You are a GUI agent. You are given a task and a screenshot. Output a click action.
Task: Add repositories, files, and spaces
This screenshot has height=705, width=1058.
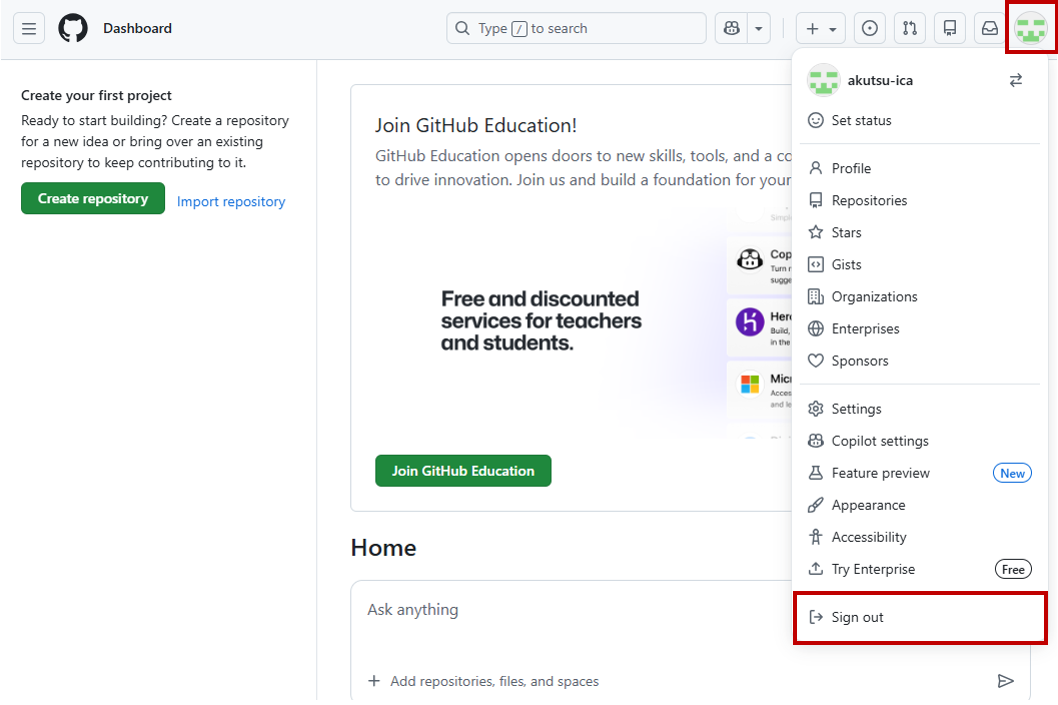coord(484,681)
